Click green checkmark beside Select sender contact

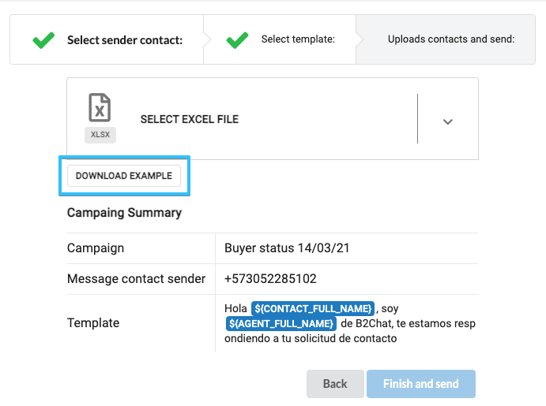[44, 40]
